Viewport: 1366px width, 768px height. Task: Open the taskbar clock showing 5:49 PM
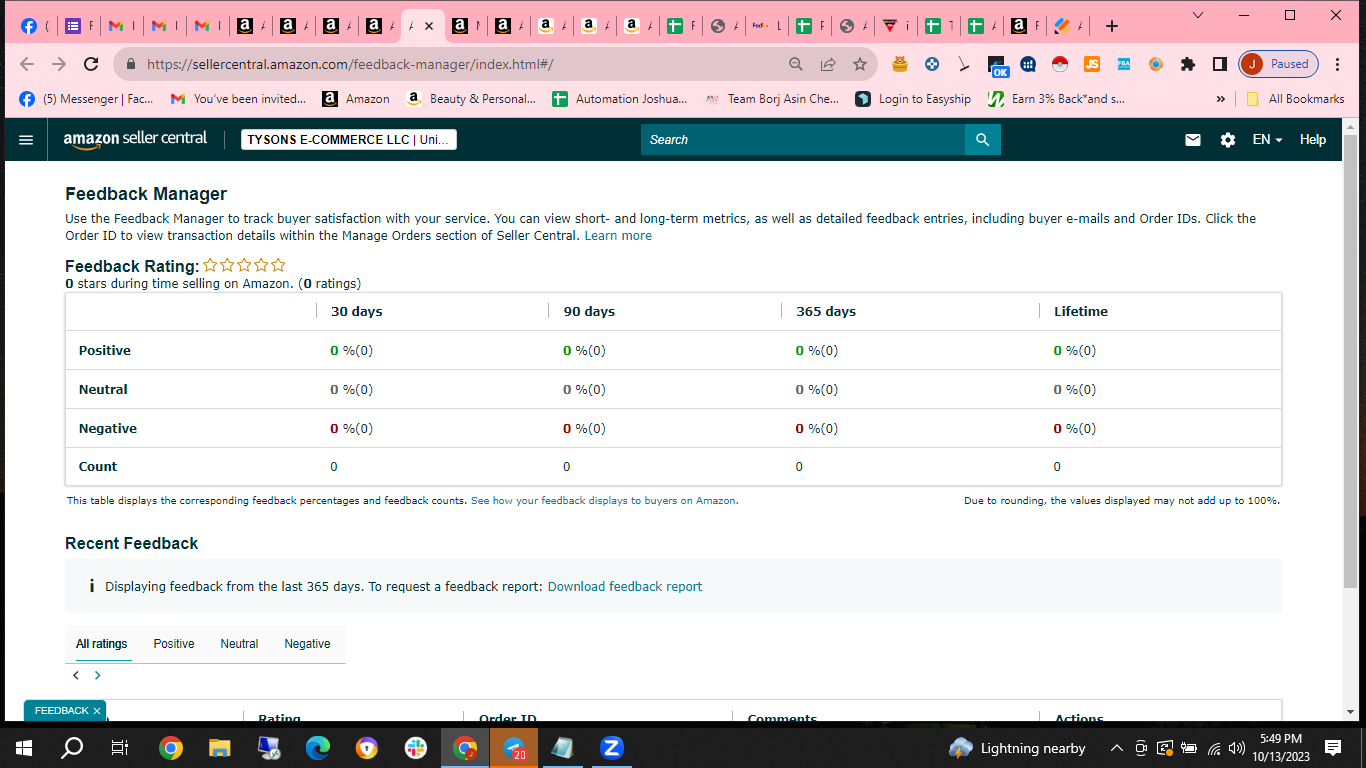point(1280,748)
